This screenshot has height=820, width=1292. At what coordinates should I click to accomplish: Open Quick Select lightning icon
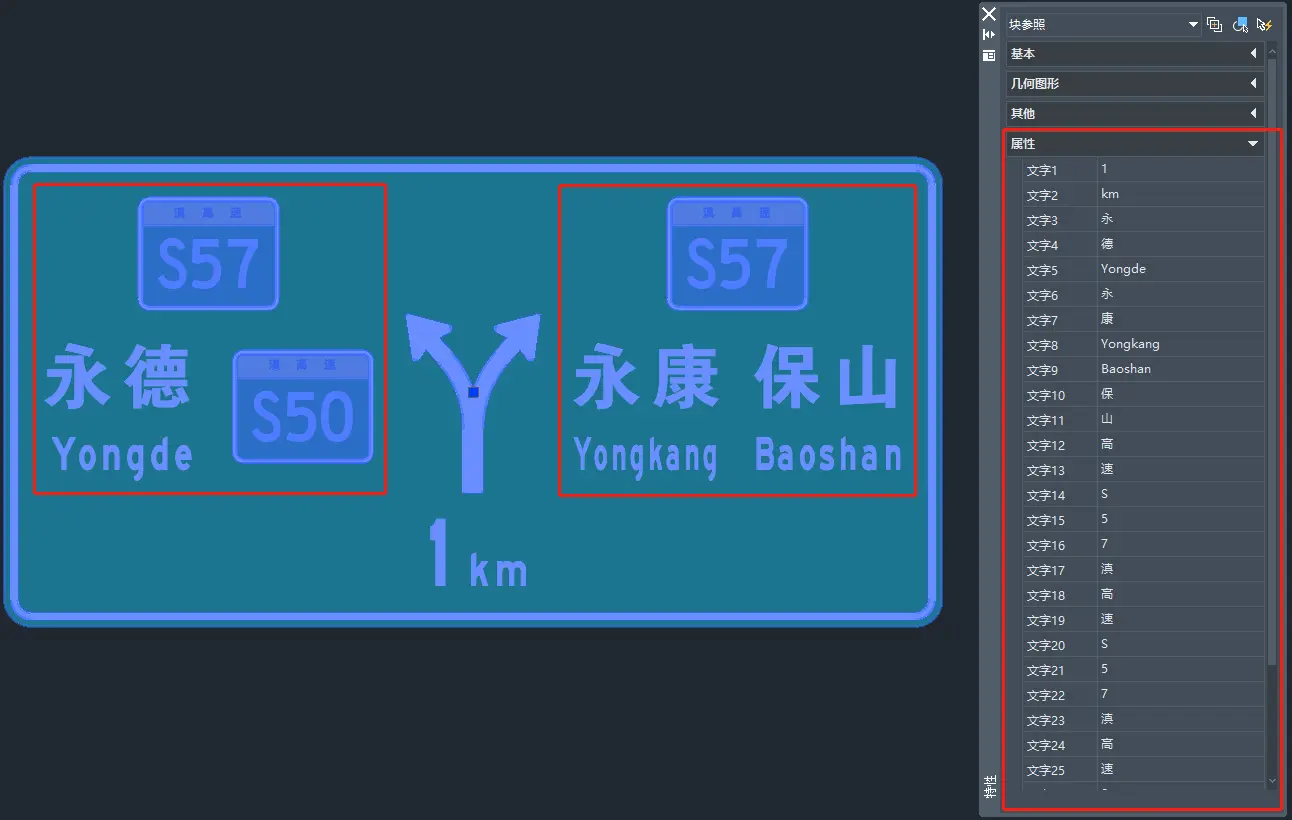pyautogui.click(x=1264, y=25)
